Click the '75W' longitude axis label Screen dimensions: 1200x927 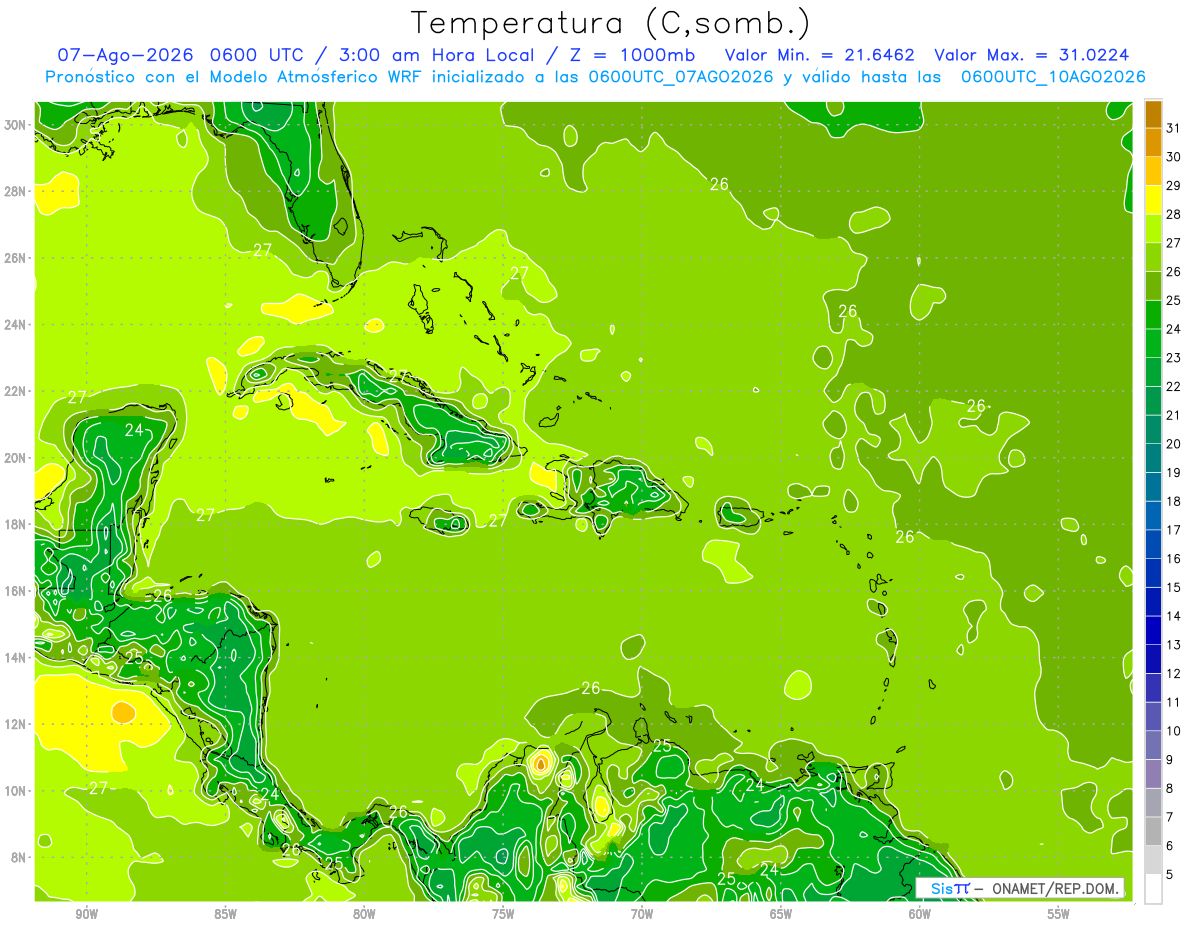[503, 914]
